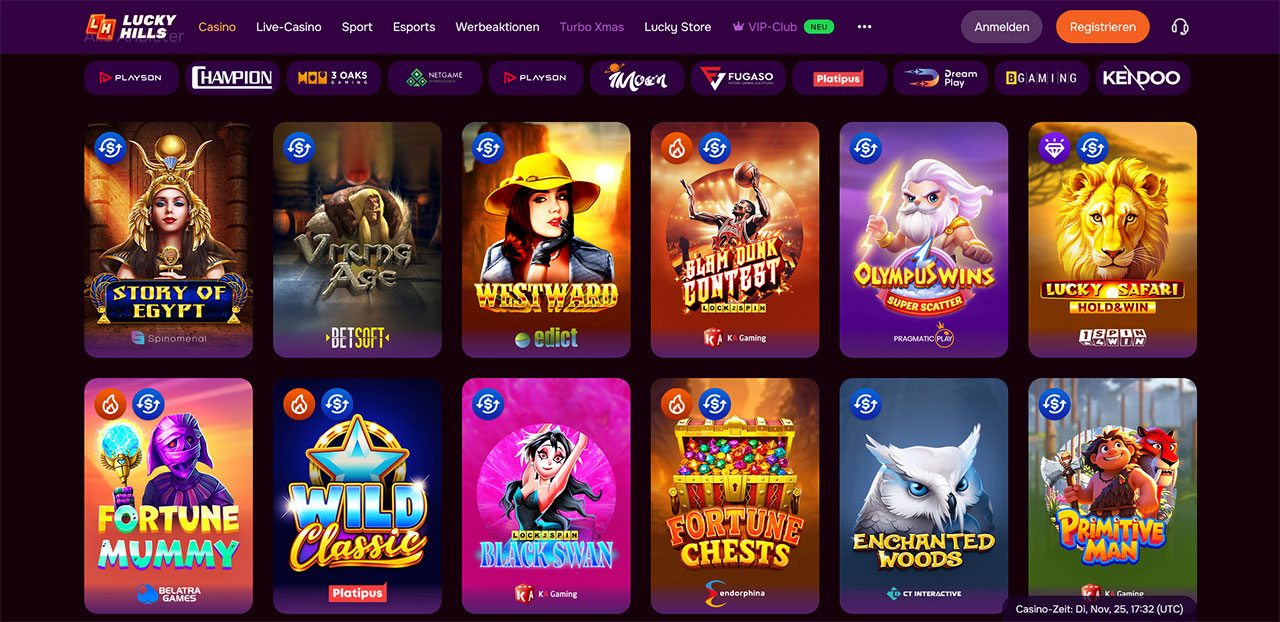Screen dimensions: 1280x622
Task: Select the Dream Play provider logo
Action: [940, 78]
